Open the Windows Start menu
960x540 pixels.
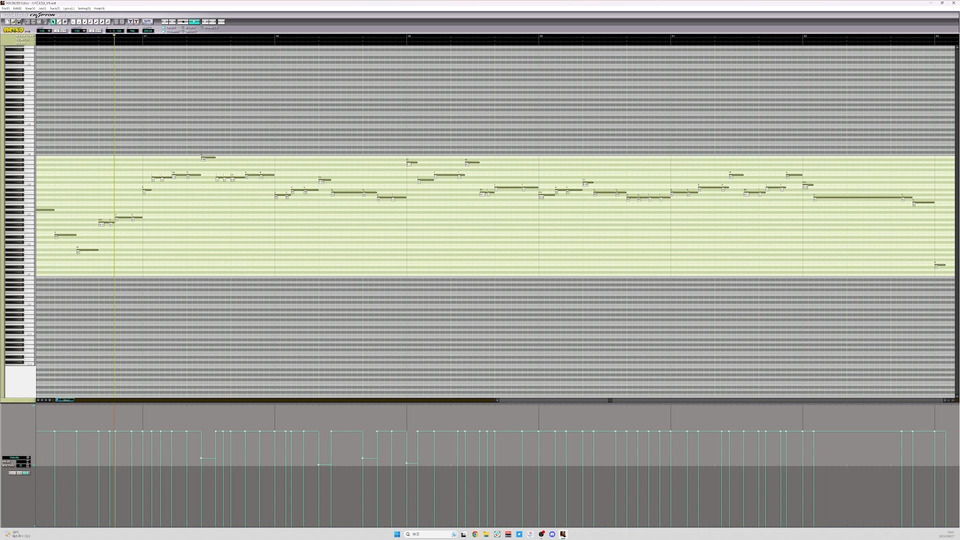pyautogui.click(x=397, y=534)
